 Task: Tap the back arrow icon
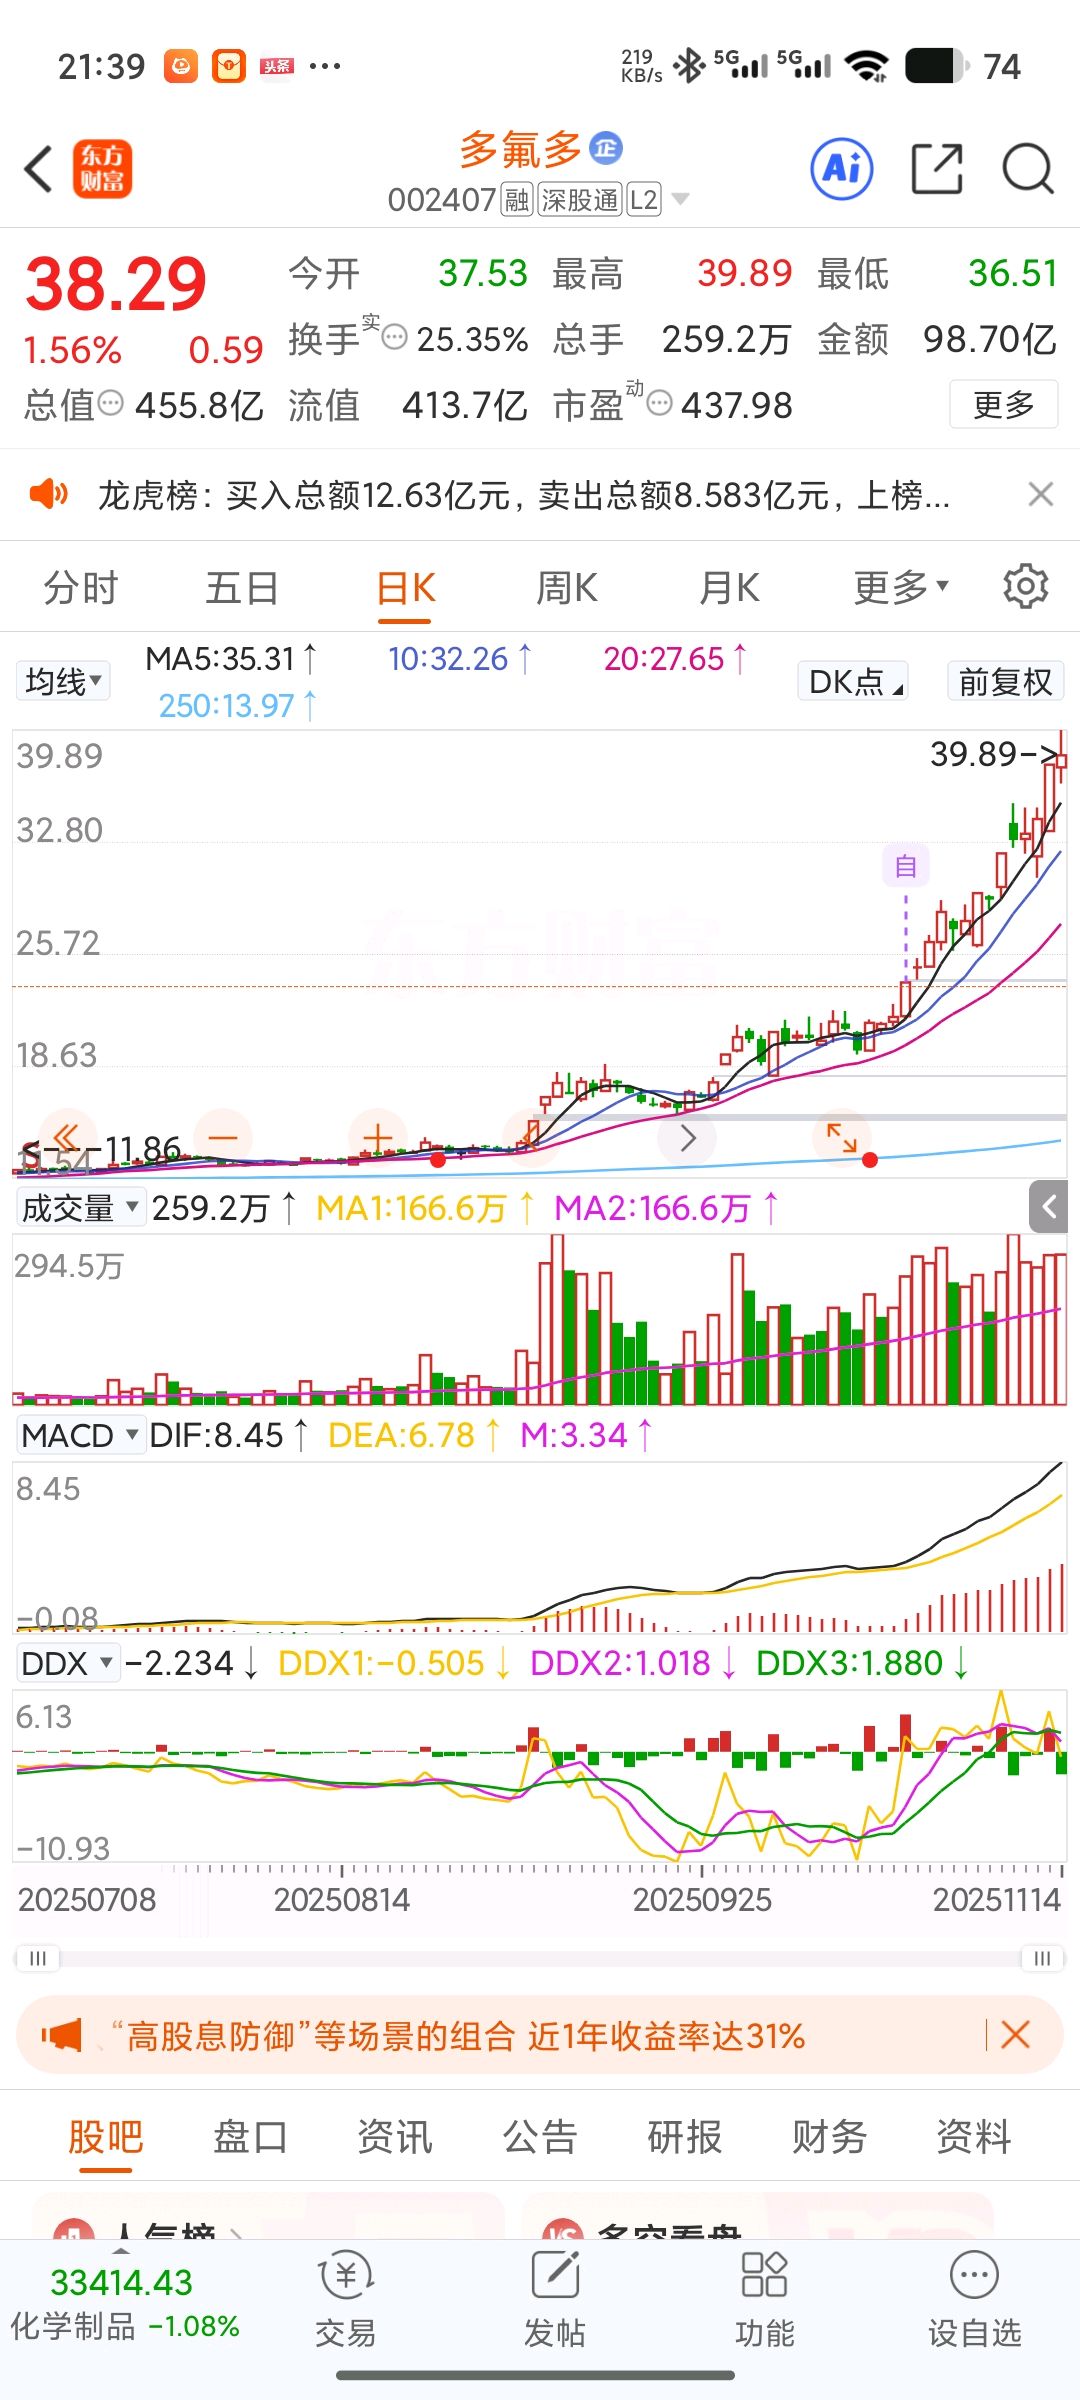click(x=38, y=169)
